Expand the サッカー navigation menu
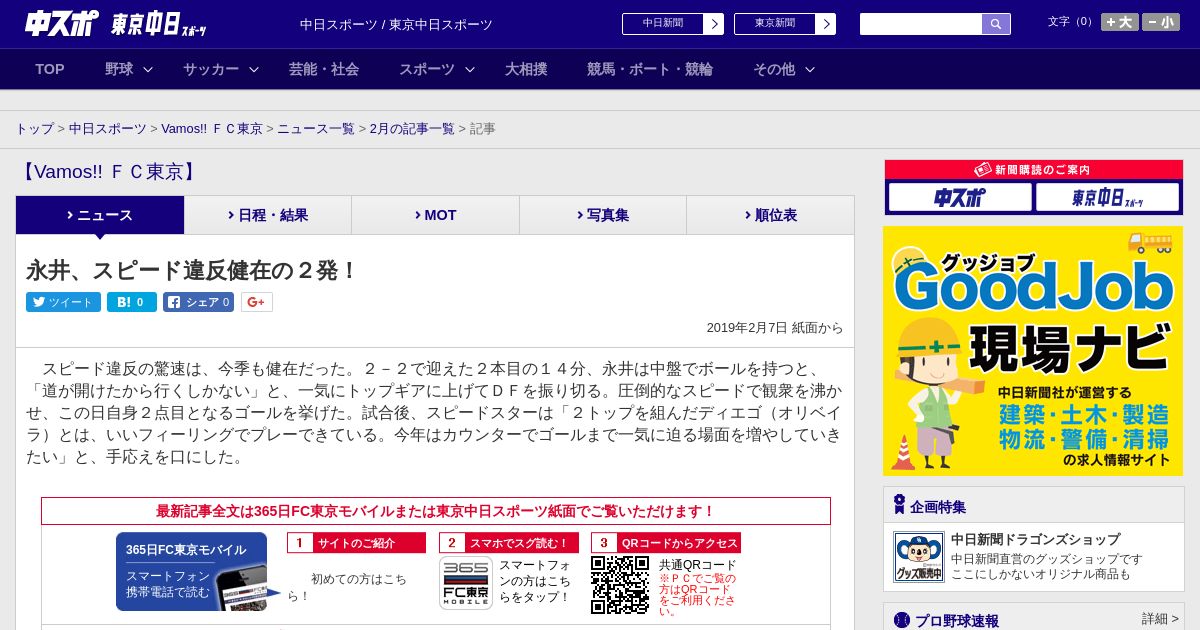1200x630 pixels. click(x=221, y=69)
